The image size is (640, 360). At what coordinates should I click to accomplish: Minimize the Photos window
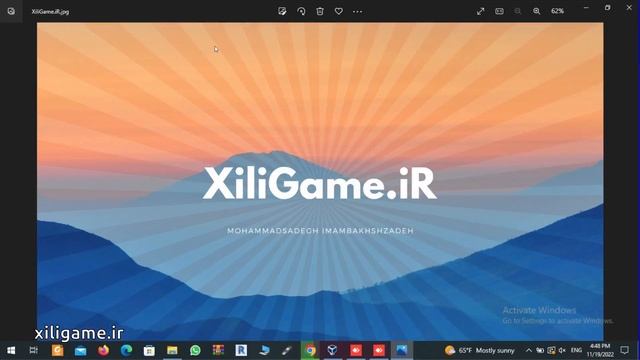coord(586,8)
